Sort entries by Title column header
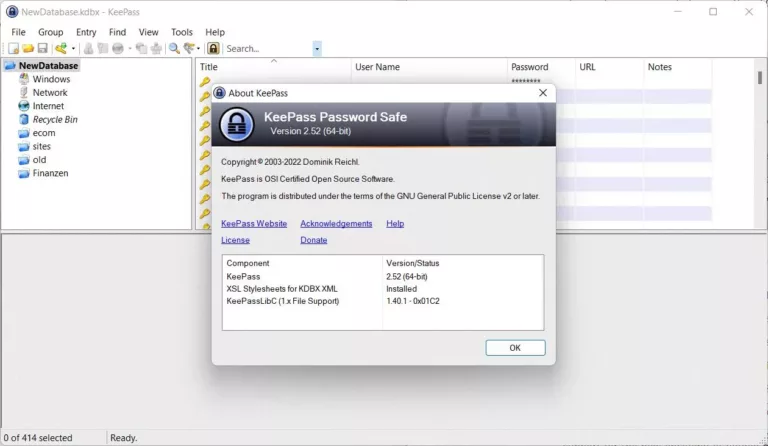The width and height of the screenshot is (768, 446). [273, 67]
